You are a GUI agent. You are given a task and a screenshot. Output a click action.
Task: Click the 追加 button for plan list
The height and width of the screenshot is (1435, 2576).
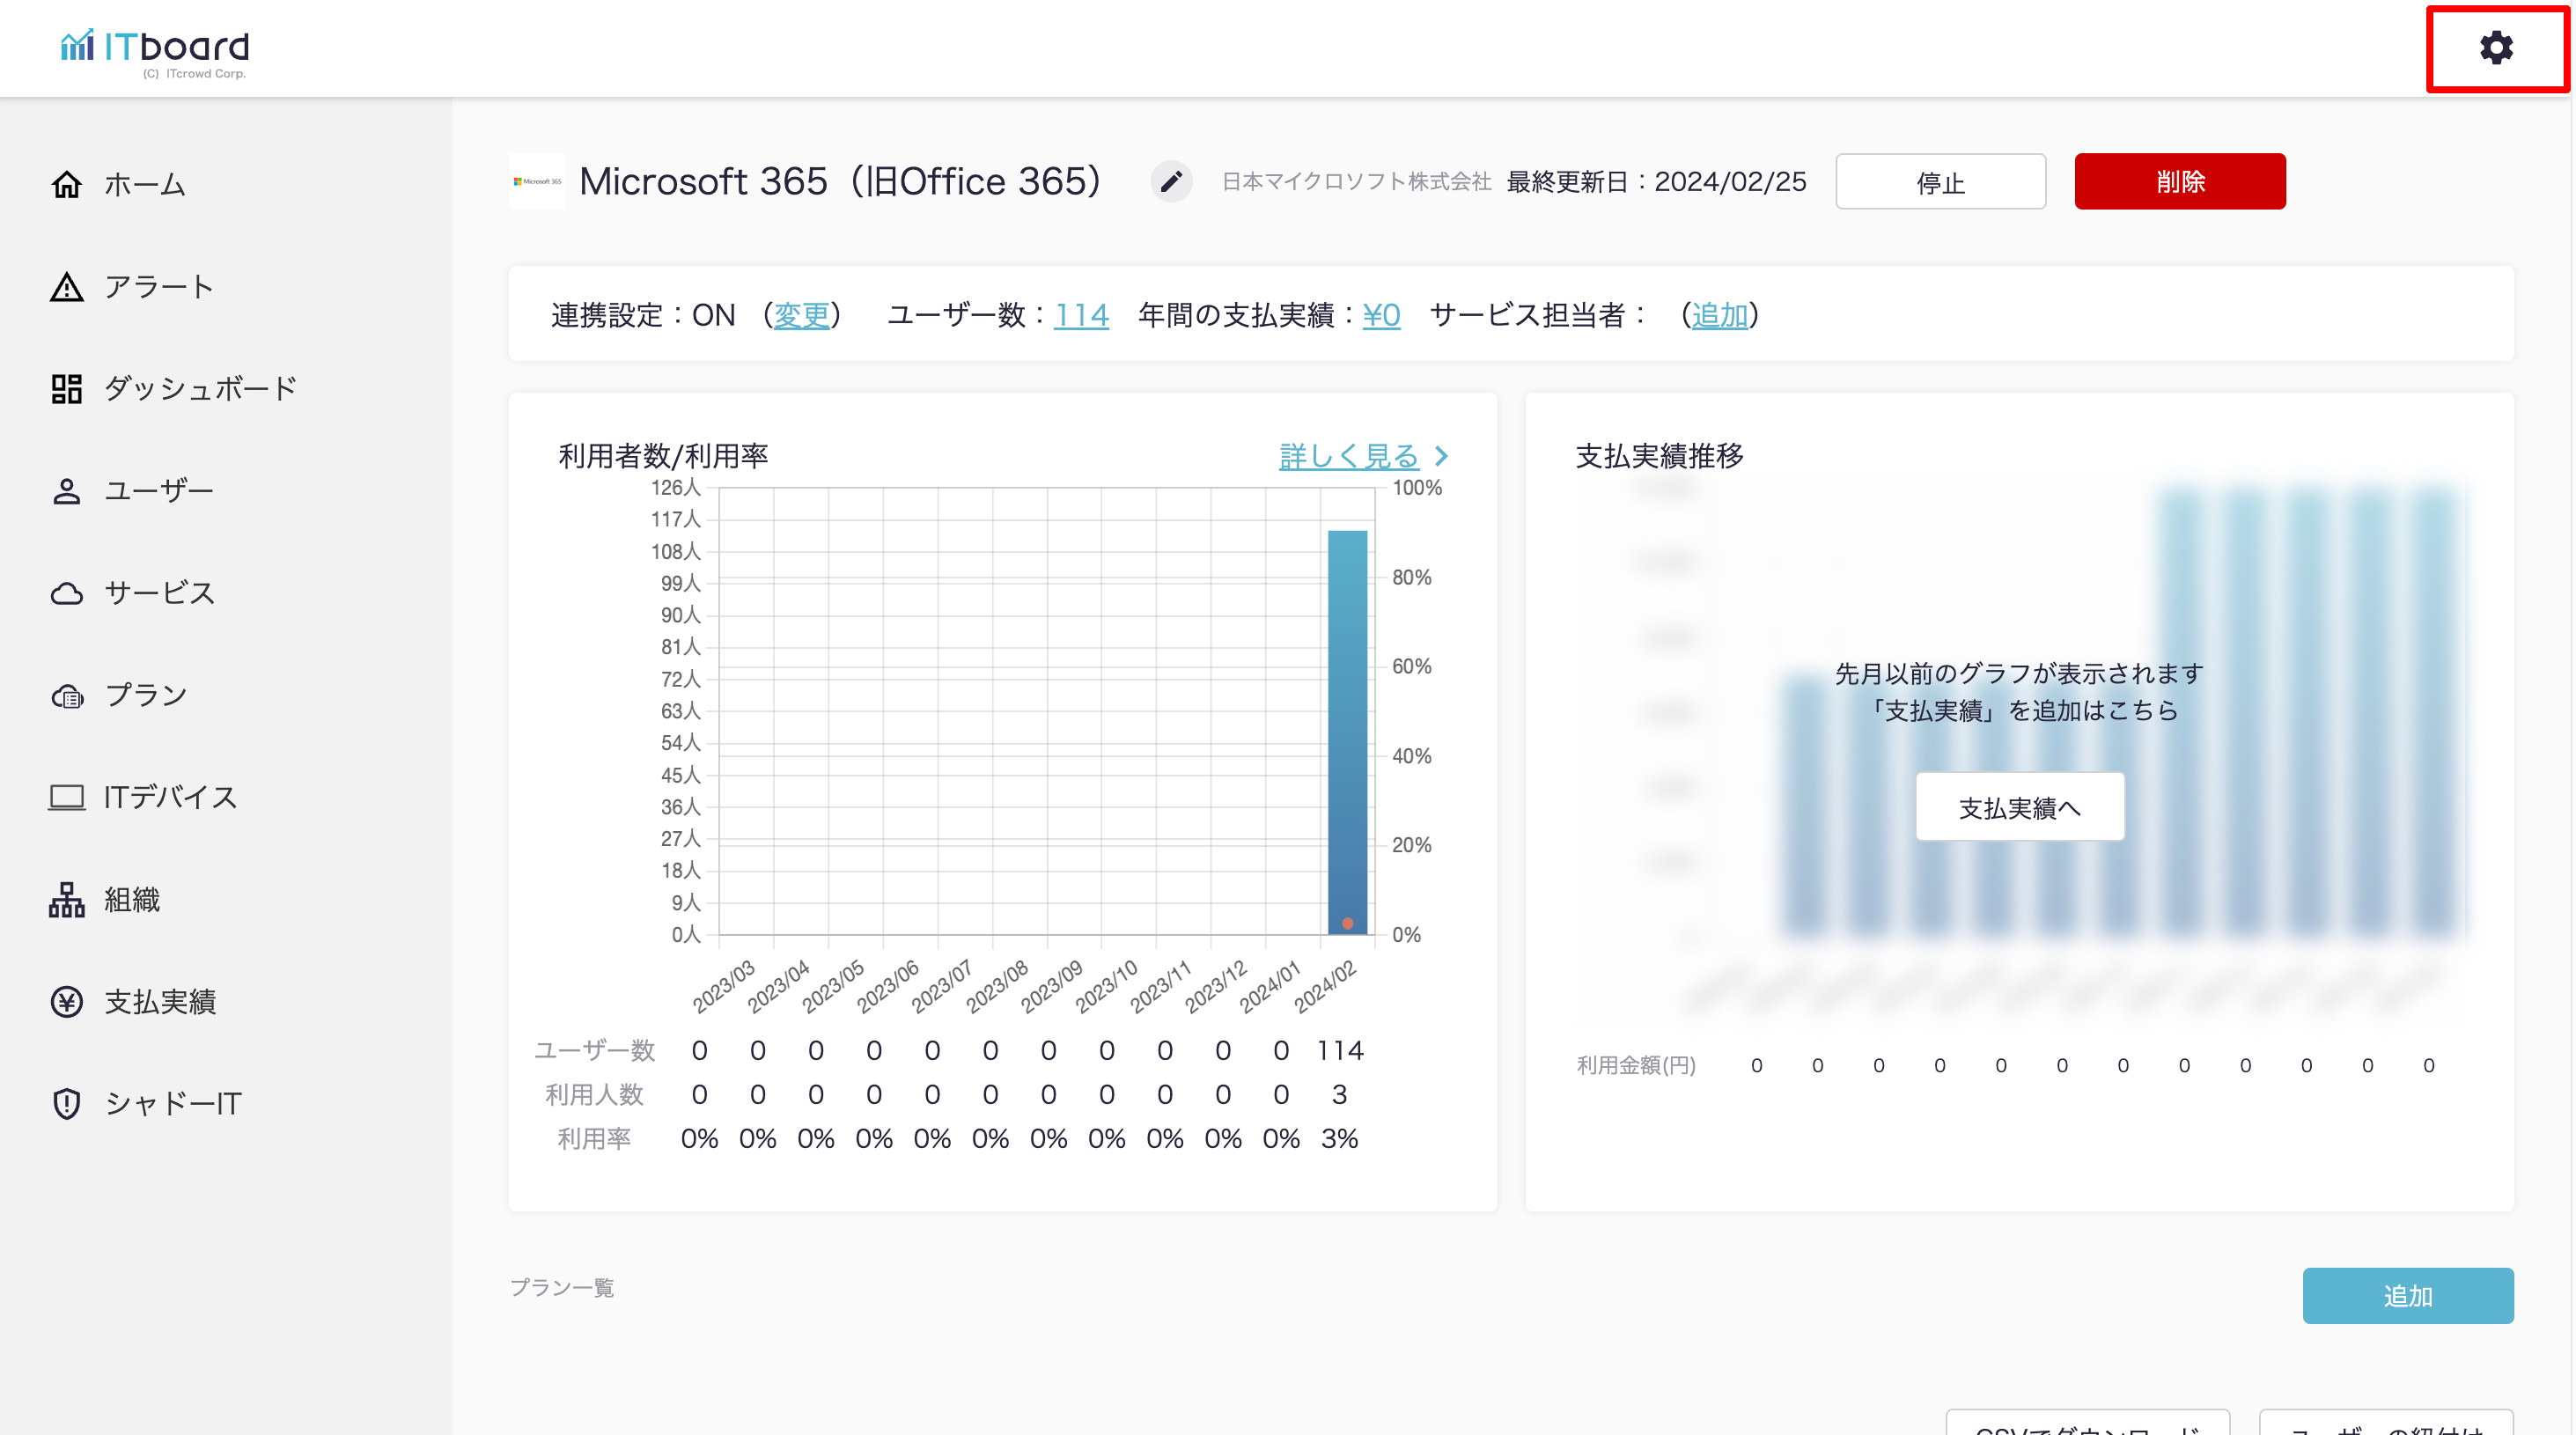pyautogui.click(x=2407, y=1295)
